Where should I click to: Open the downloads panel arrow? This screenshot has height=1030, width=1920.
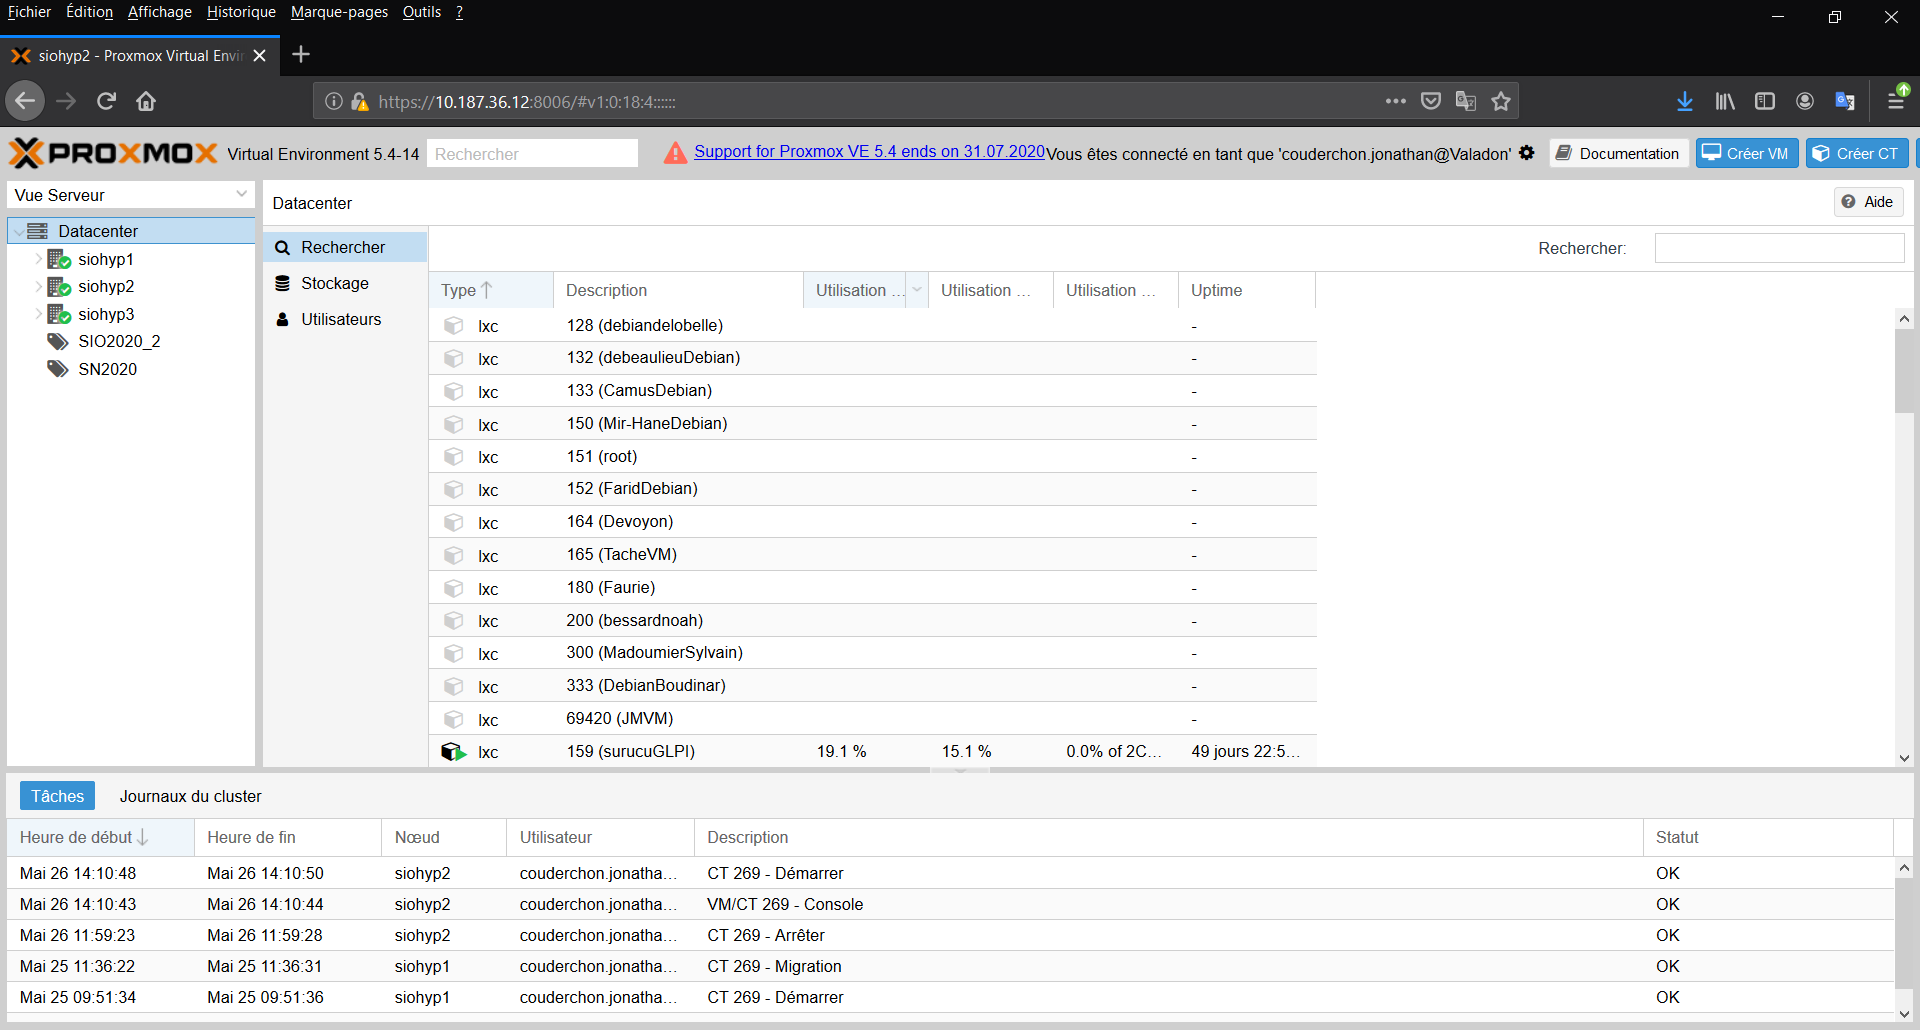point(1685,101)
